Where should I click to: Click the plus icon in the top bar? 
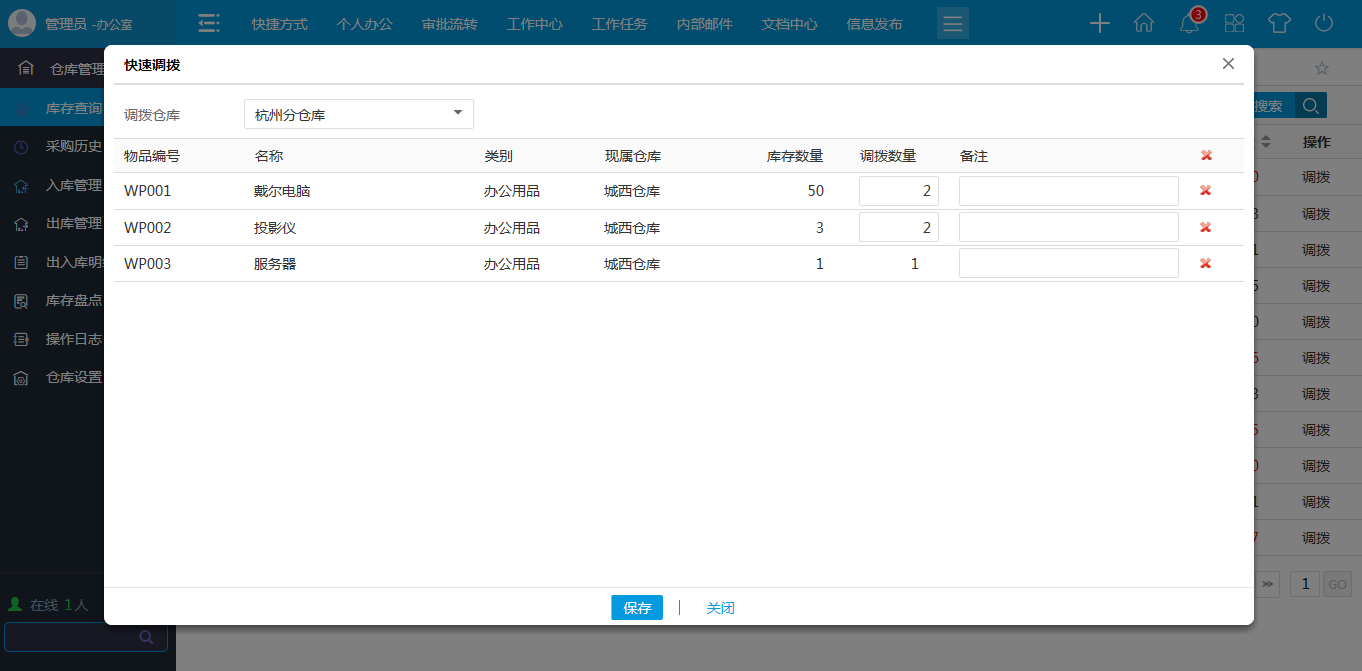coord(1099,22)
